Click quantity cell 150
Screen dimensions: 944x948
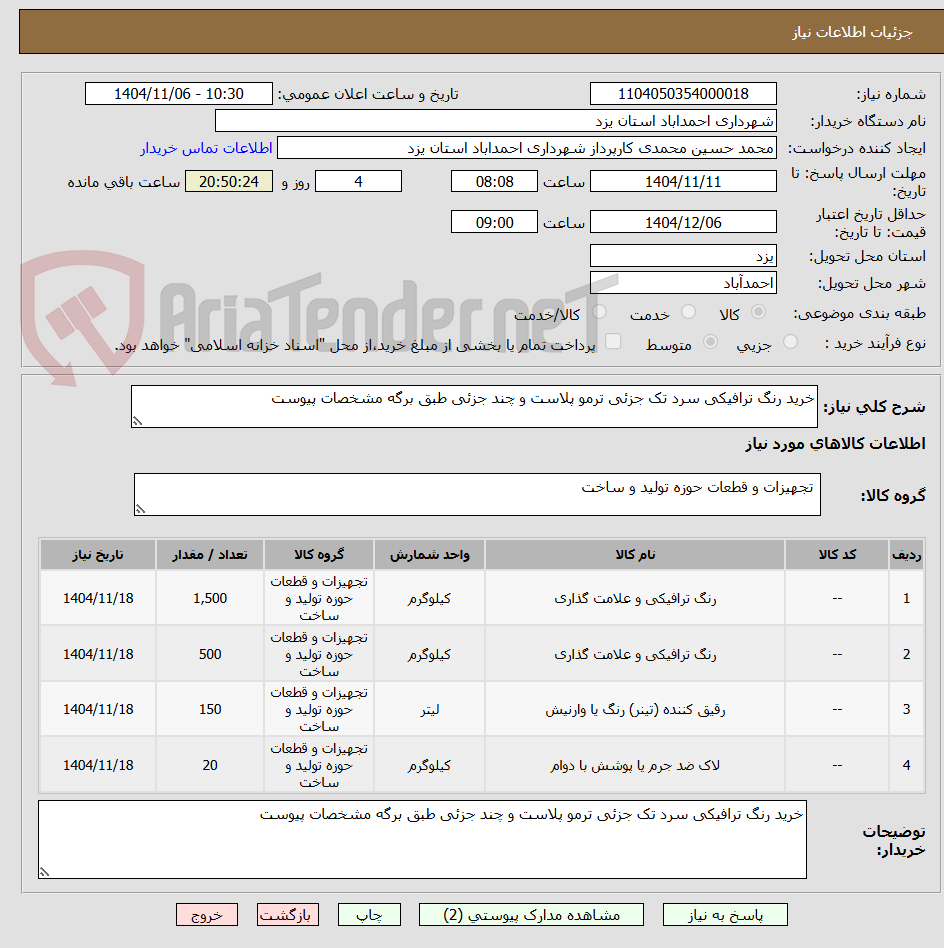point(210,709)
